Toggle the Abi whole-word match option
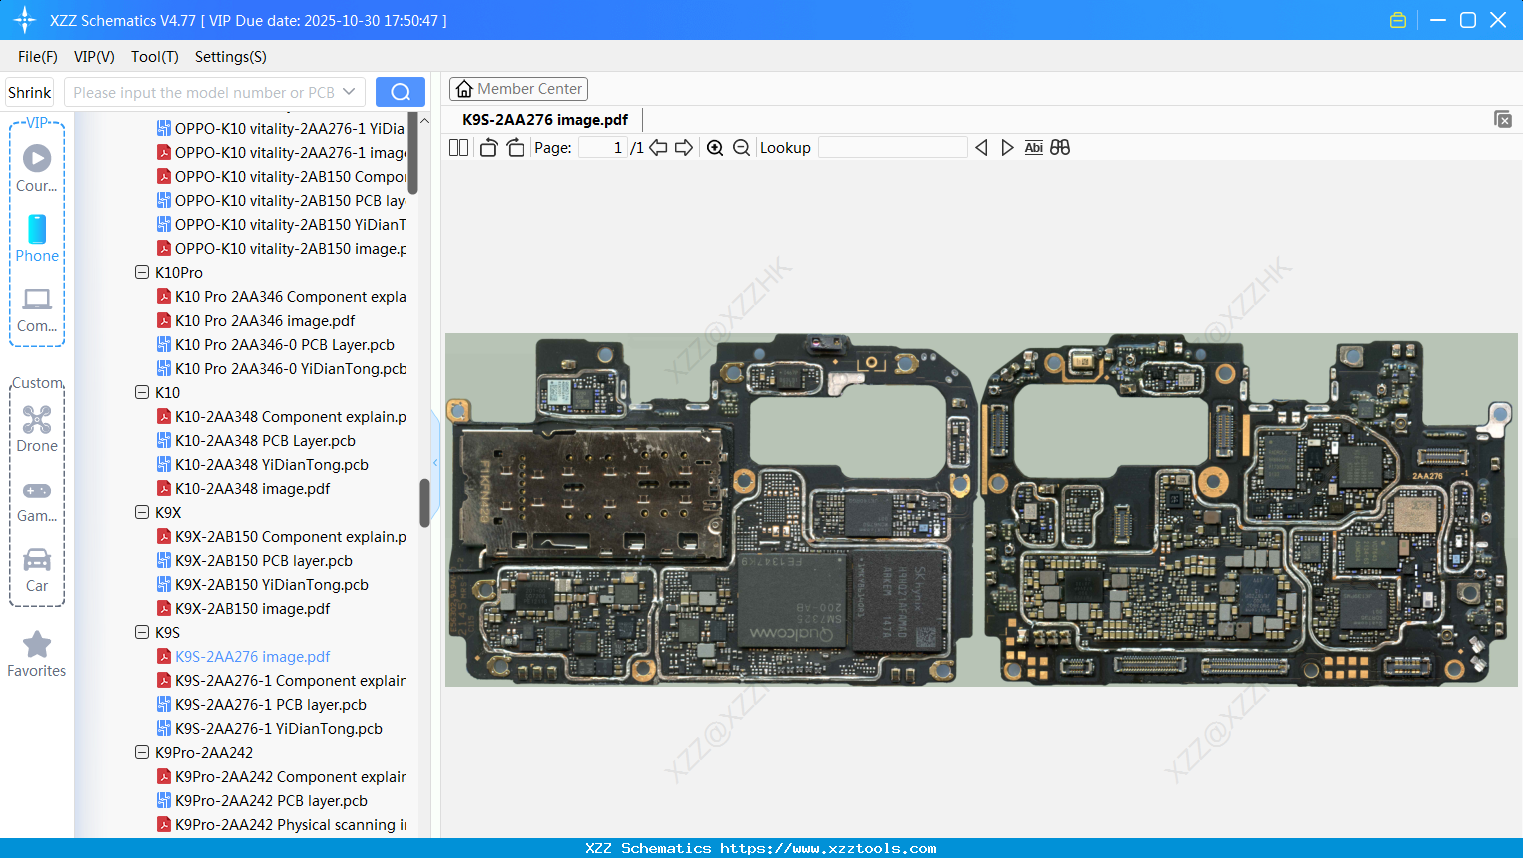 pyautogui.click(x=1033, y=148)
